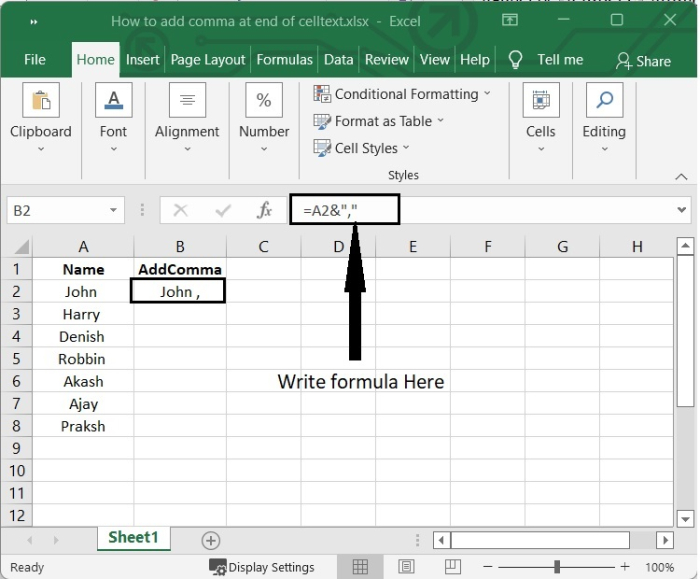Click the Display Settings icon

pyautogui.click(x=217, y=568)
